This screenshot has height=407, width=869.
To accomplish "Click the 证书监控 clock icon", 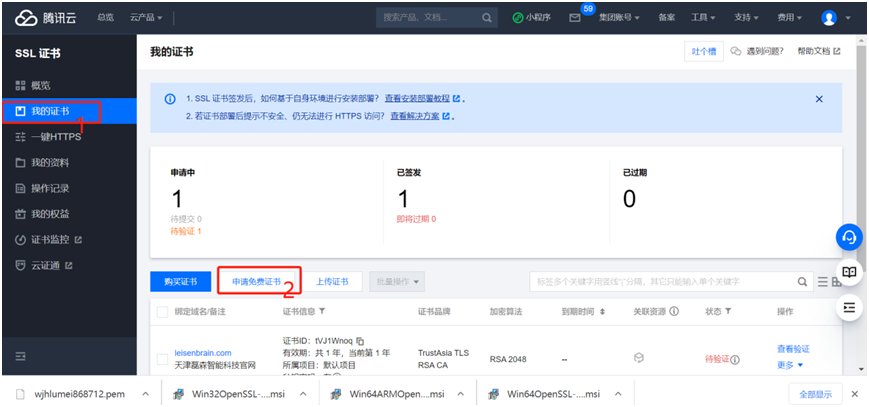I will pos(21,240).
